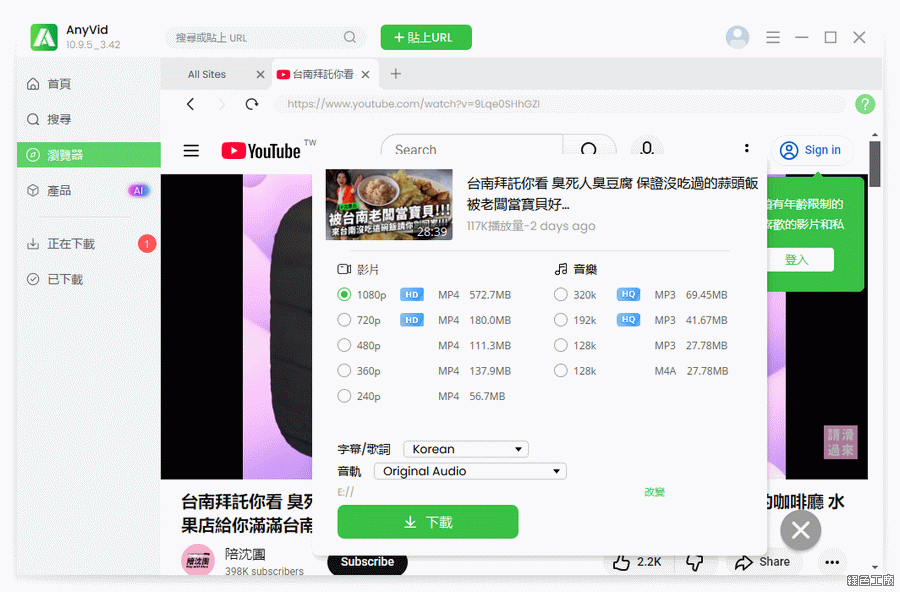Expand the Korean subtitle language dropdown
Viewport: 900px width, 592px height.
coord(466,449)
